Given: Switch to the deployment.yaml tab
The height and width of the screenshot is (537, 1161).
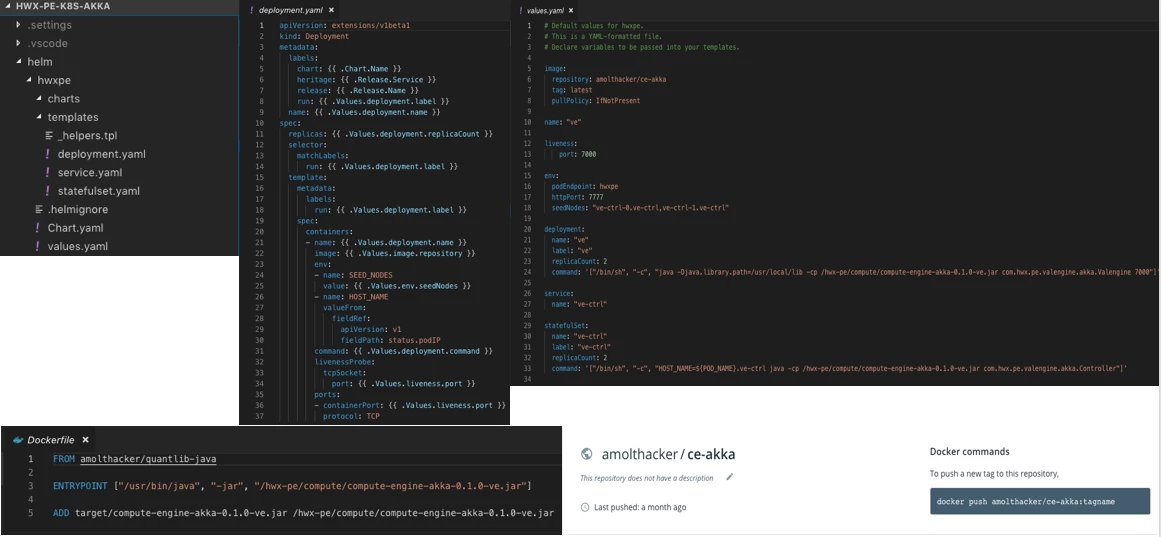Looking at the screenshot, I should (292, 10).
